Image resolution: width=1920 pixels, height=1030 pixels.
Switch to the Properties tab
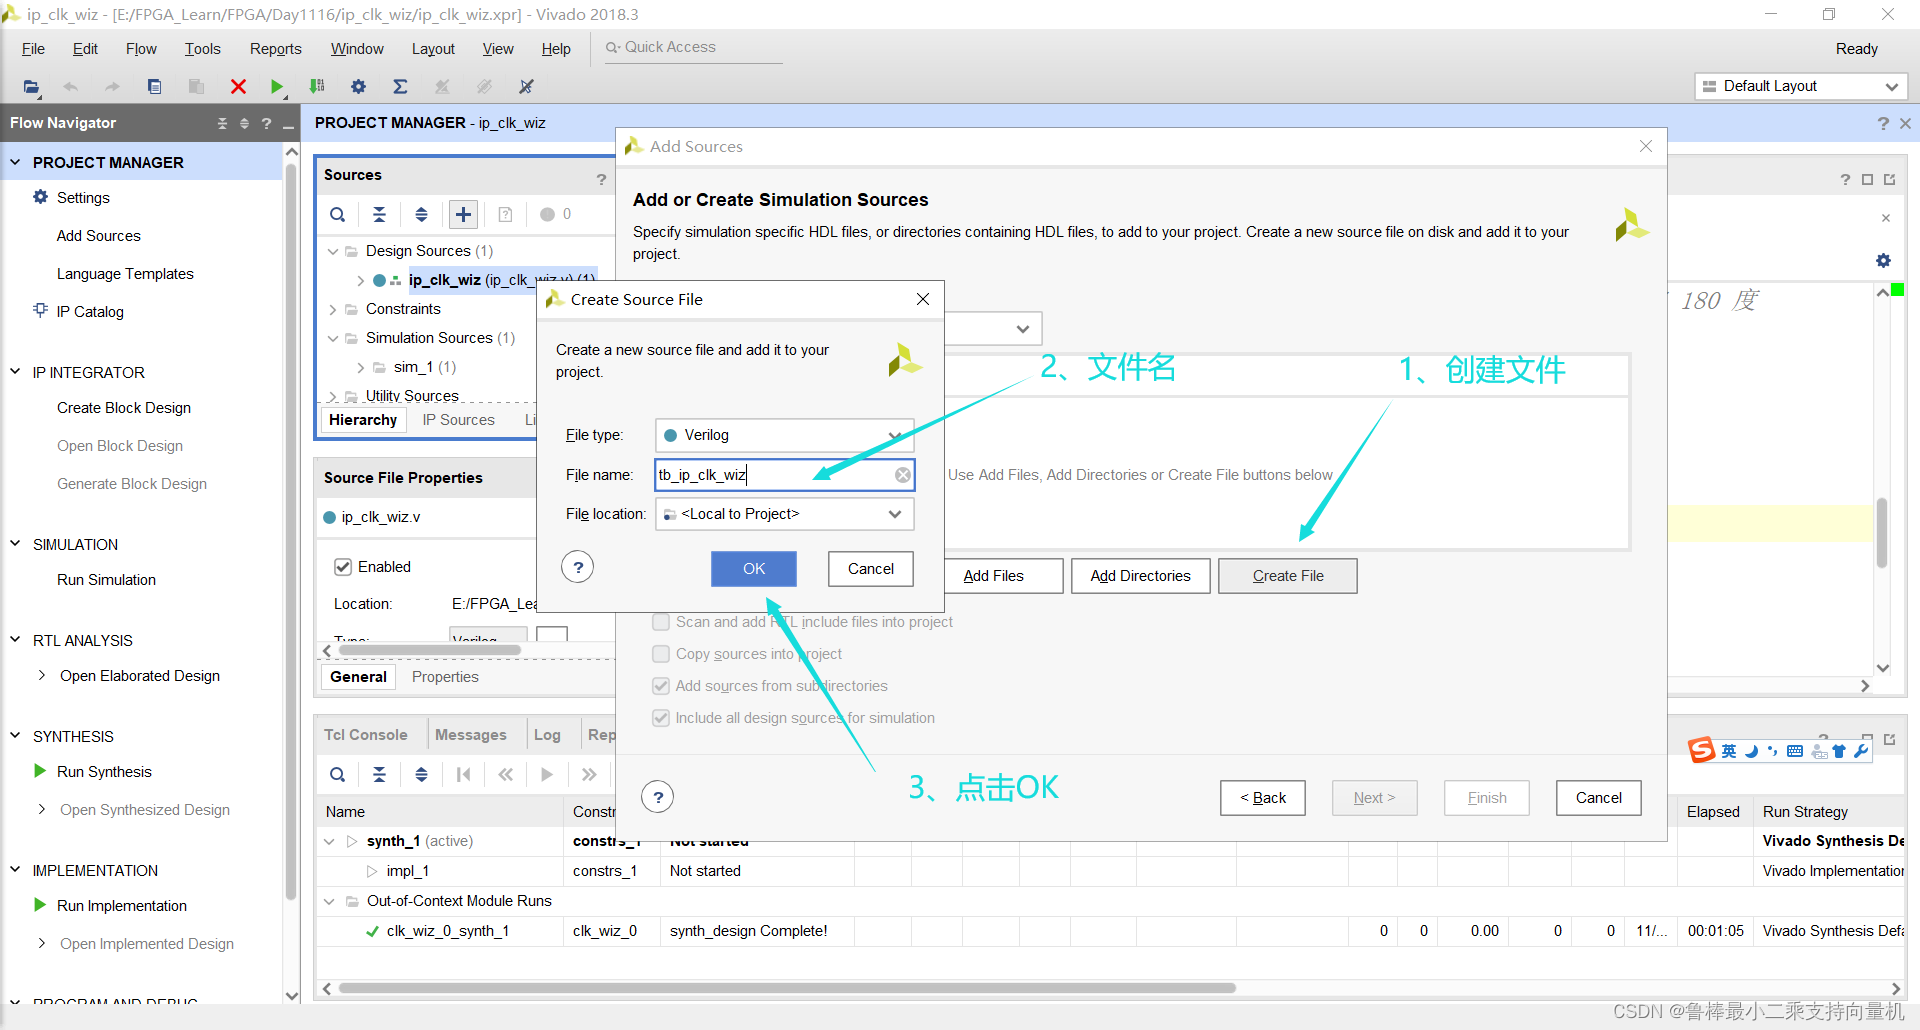click(x=445, y=677)
